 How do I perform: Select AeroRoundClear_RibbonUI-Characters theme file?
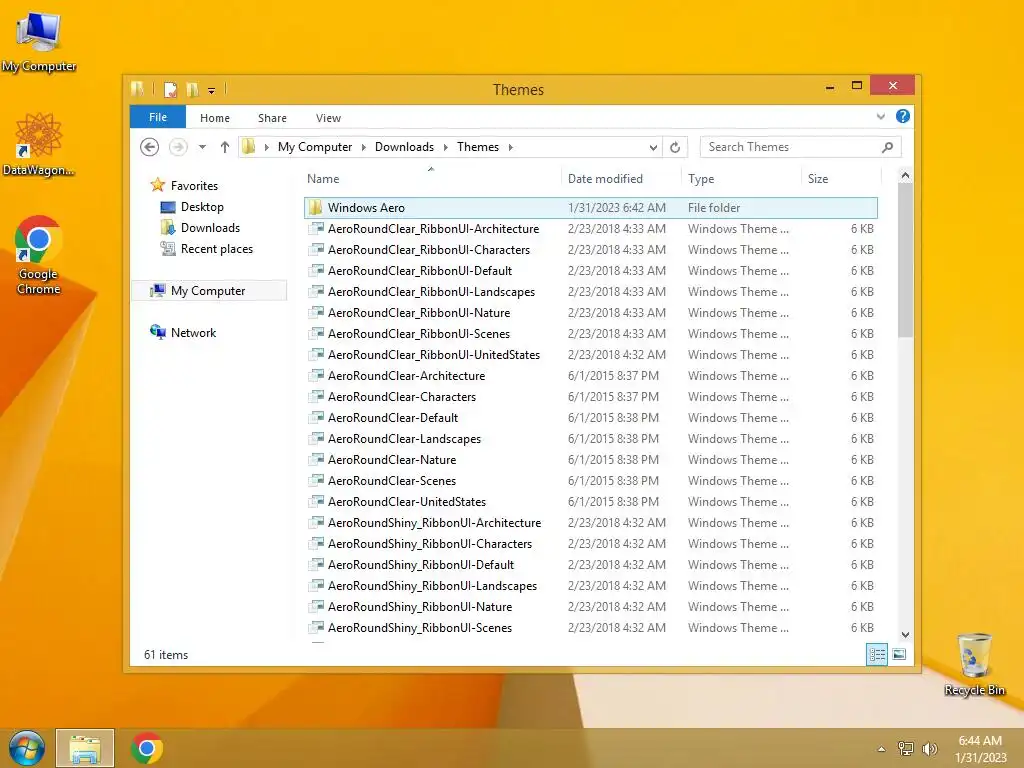tap(590, 249)
